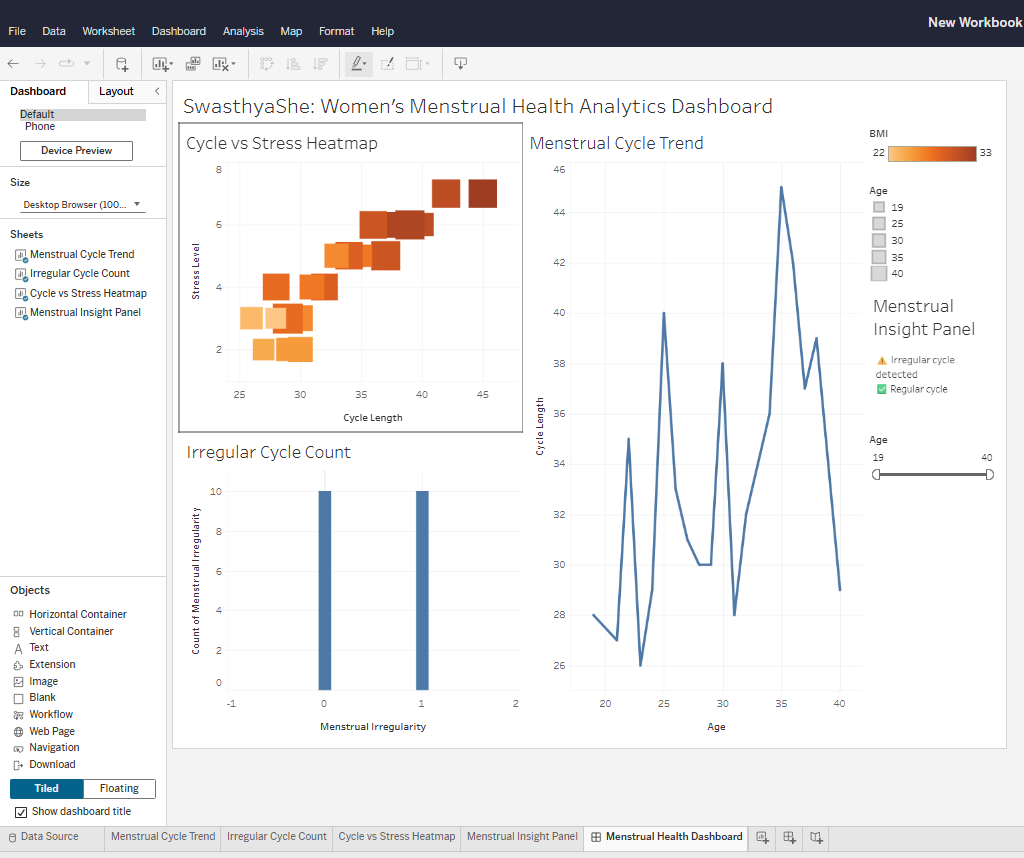This screenshot has height=858, width=1024.
Task: Click the Image object
Action: tap(43, 682)
